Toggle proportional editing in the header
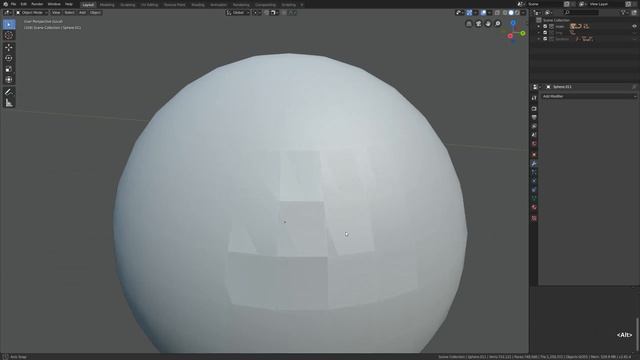Screen dimensions: 640x360 pyautogui.click(x=284, y=13)
